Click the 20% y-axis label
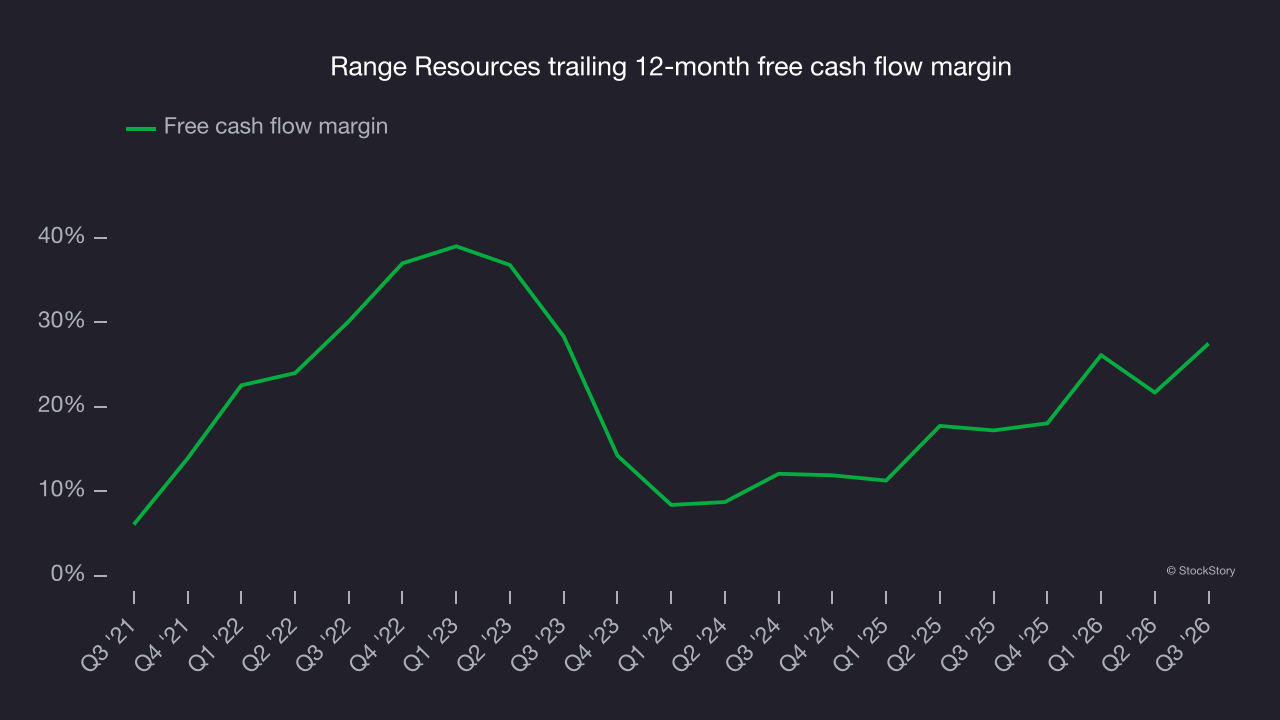 (x=62, y=406)
